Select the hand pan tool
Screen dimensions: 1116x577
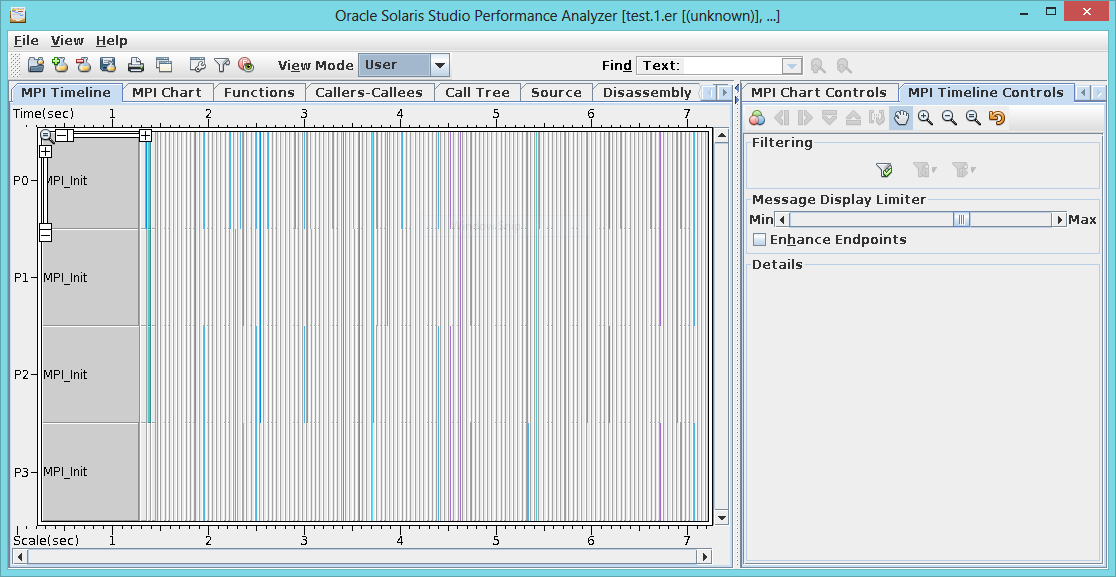(x=901, y=118)
